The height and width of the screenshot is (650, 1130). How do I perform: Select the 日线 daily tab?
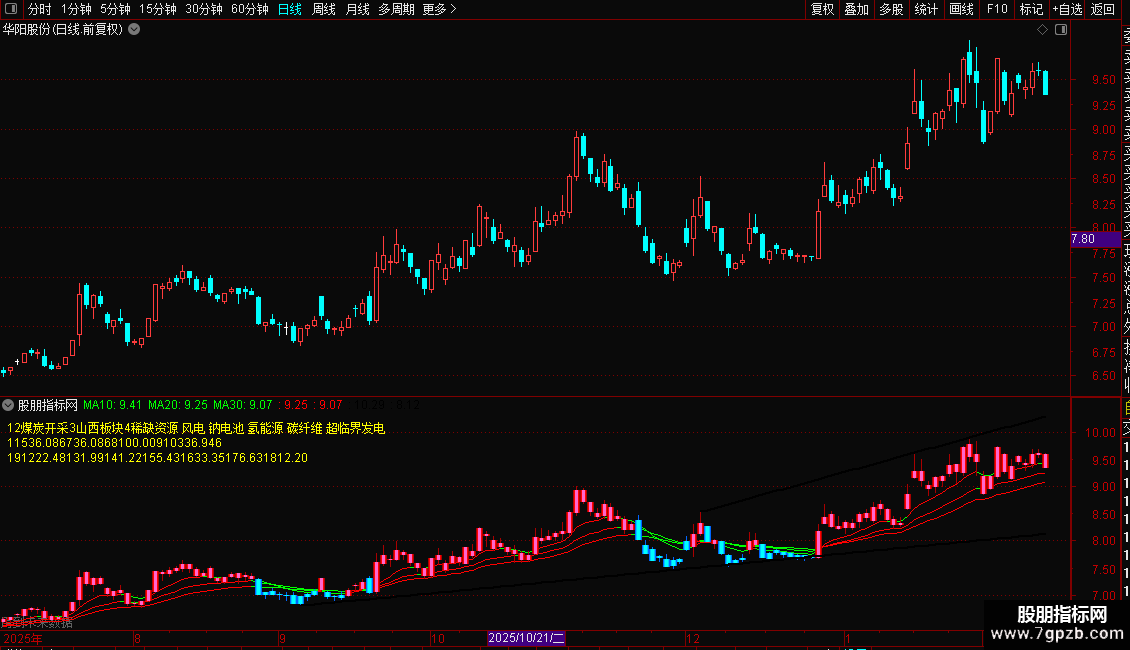coord(290,9)
